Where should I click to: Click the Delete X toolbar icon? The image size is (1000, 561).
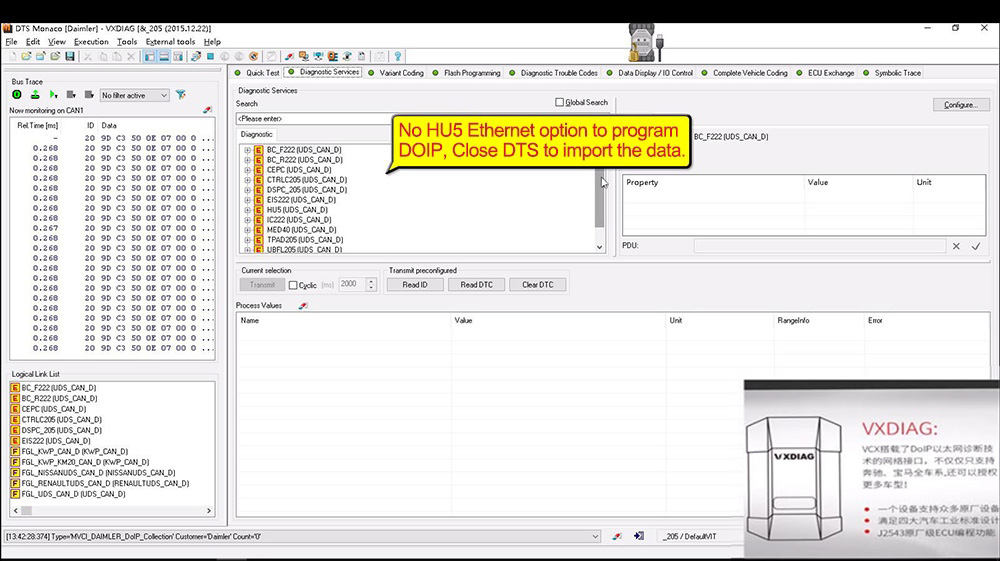tap(131, 57)
